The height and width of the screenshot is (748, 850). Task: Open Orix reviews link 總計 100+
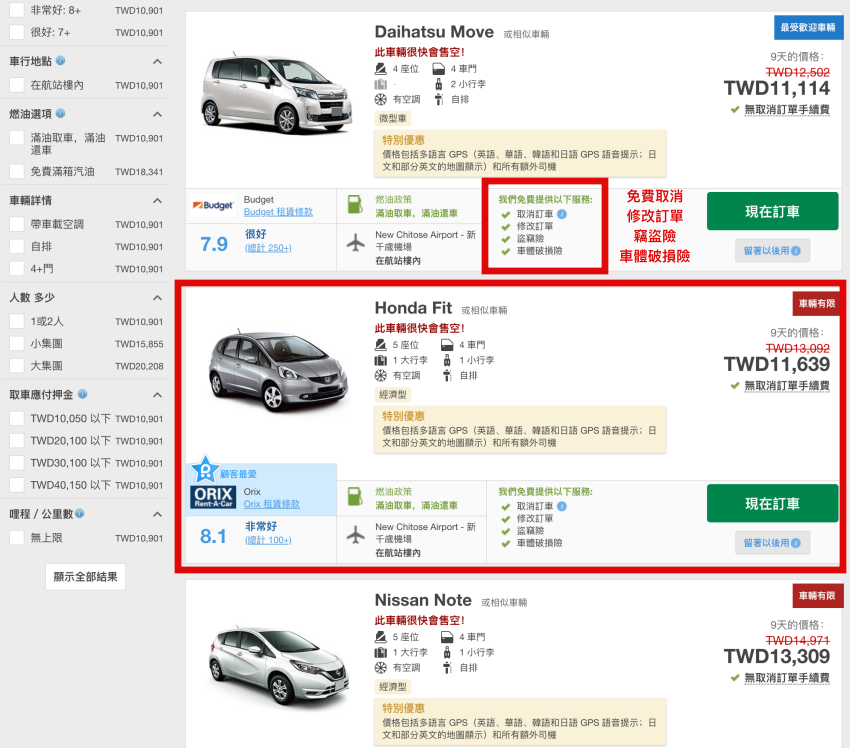pos(268,540)
